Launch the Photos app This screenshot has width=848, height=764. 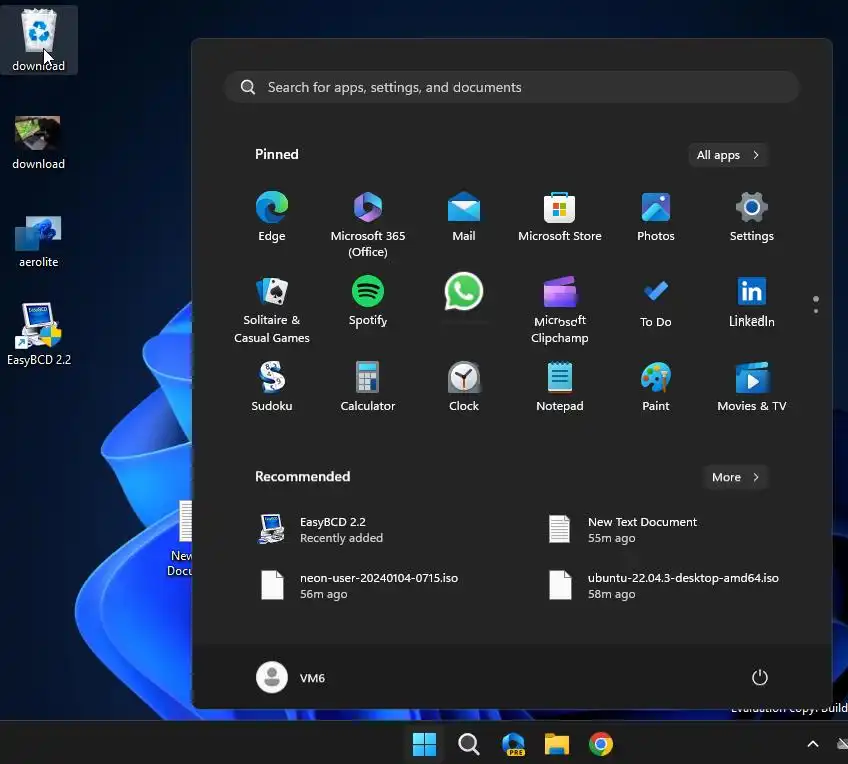pos(655,216)
